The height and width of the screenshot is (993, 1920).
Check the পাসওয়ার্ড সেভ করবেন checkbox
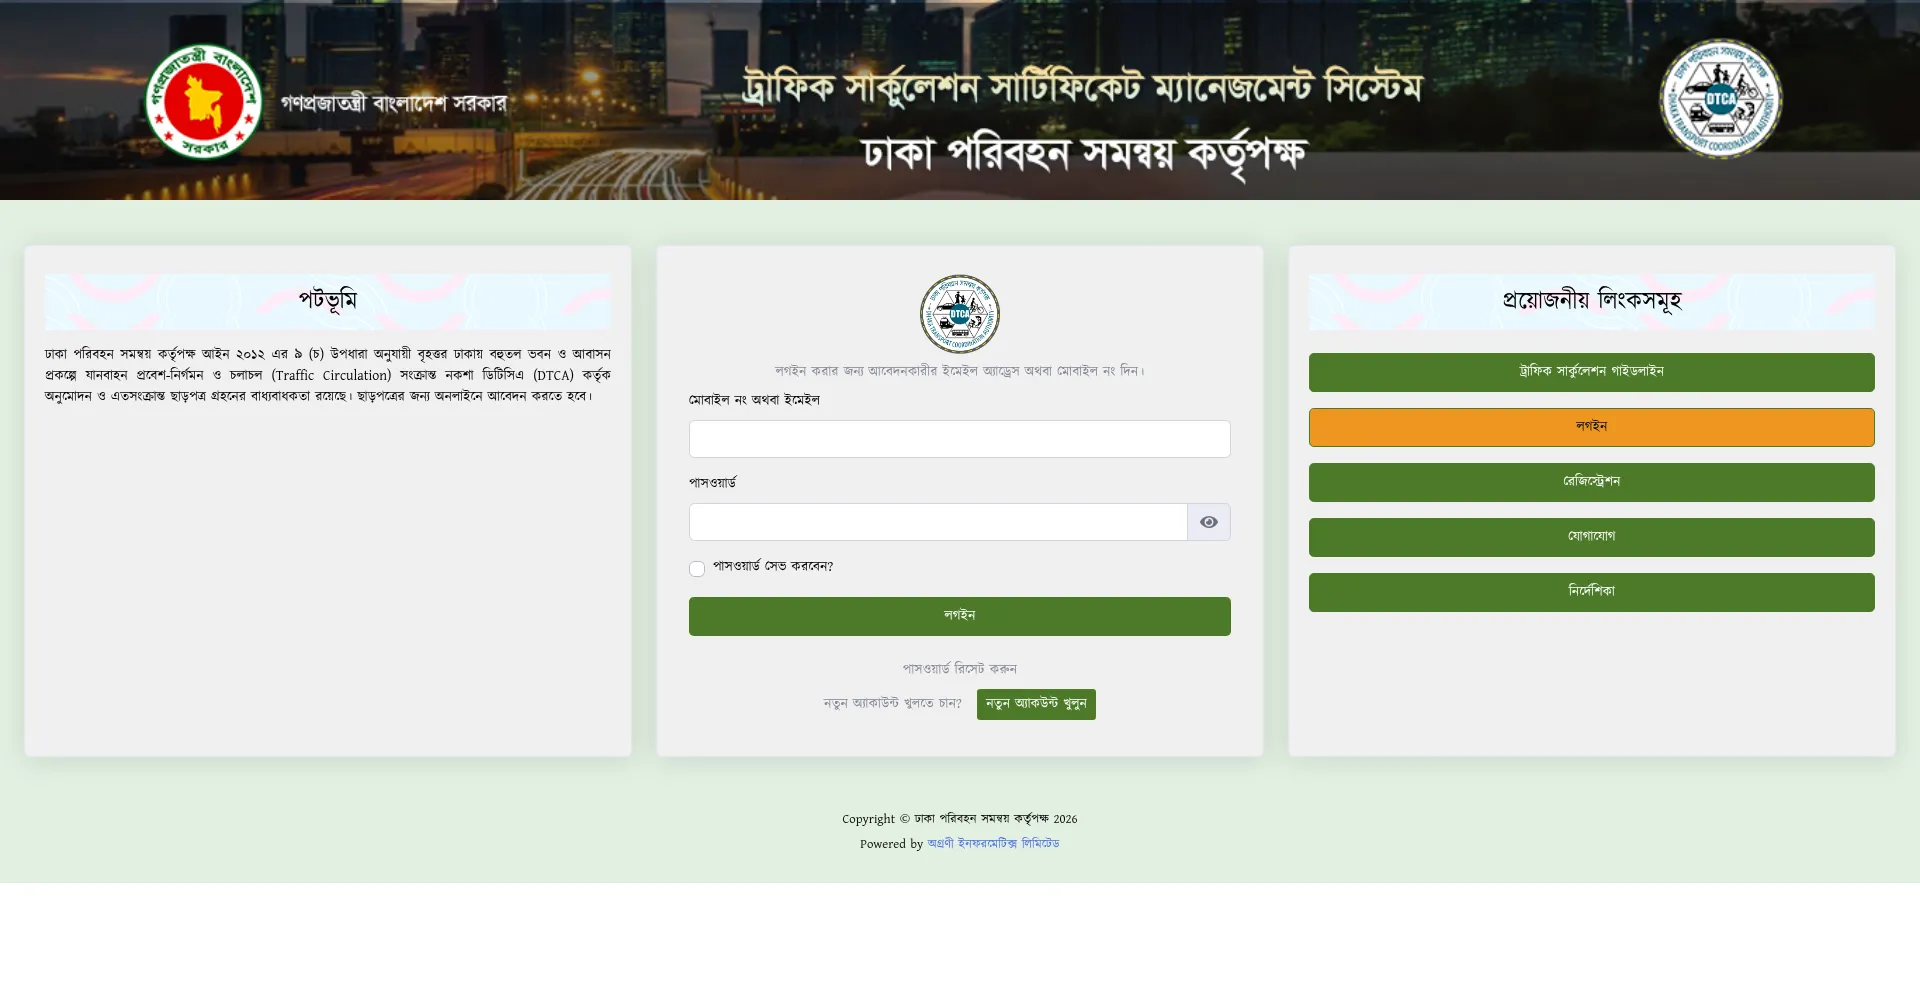click(x=697, y=569)
